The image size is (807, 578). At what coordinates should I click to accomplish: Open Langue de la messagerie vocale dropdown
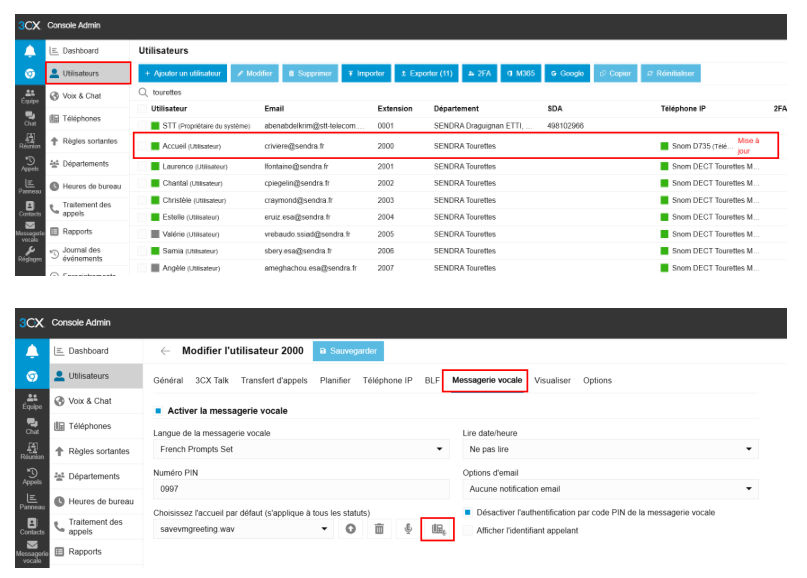(x=301, y=449)
